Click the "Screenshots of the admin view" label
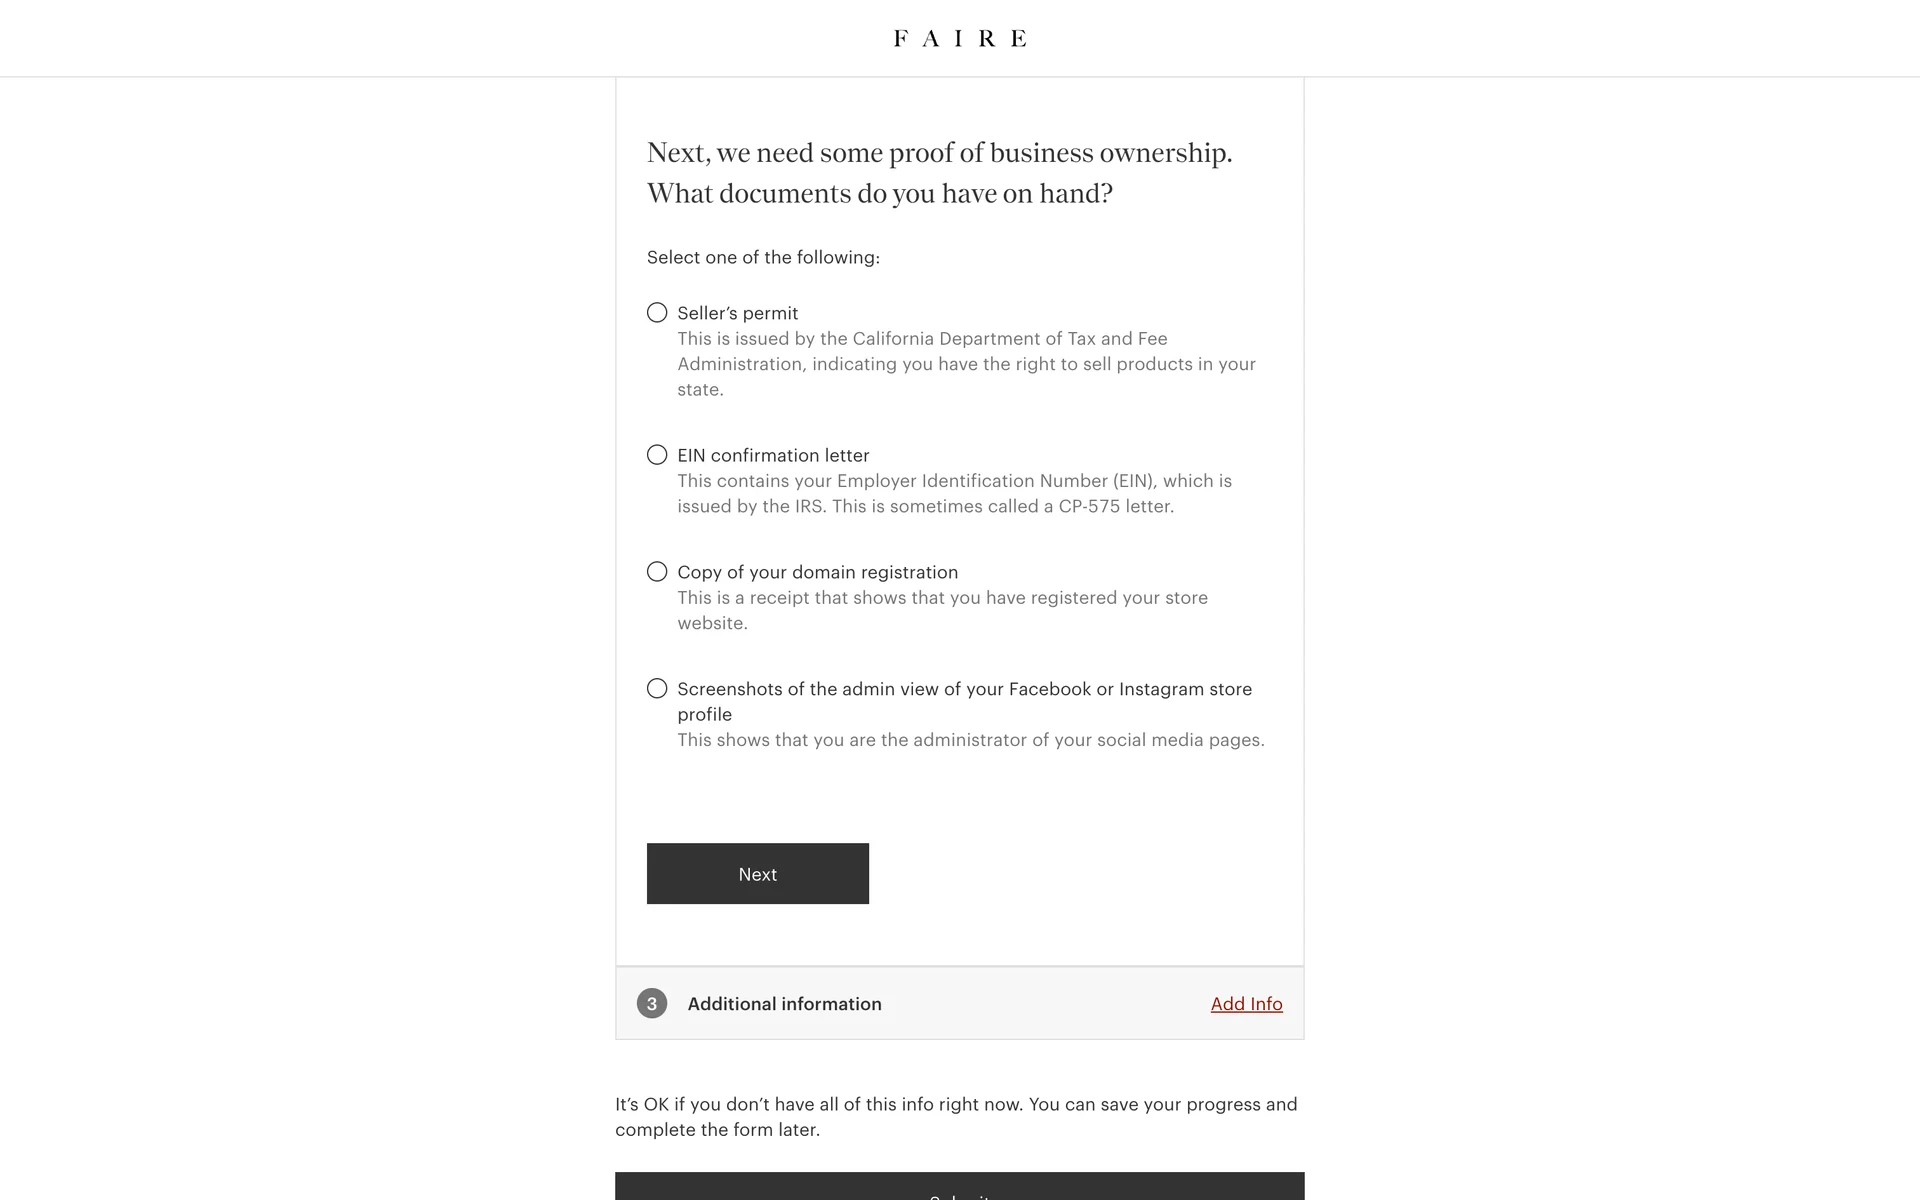The height and width of the screenshot is (1200, 1920). pos(964,689)
